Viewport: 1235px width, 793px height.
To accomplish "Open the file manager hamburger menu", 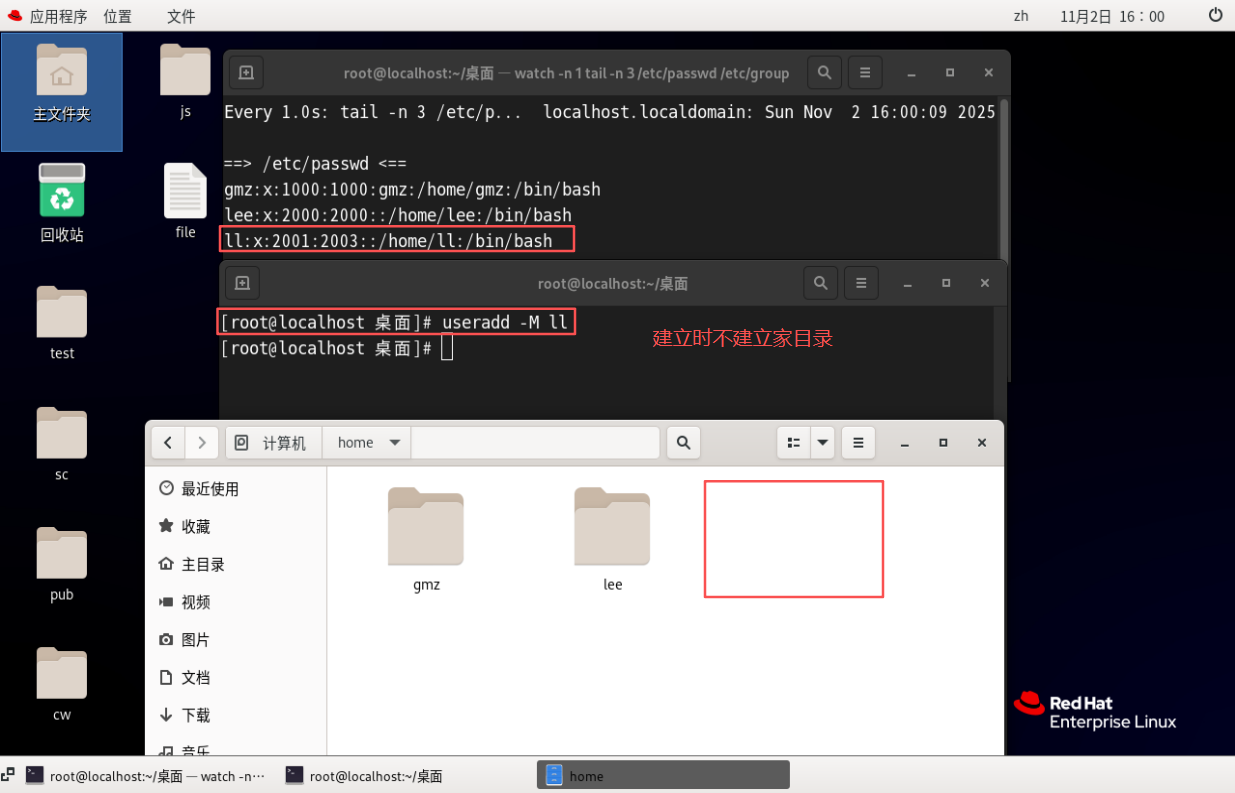I will (858, 442).
